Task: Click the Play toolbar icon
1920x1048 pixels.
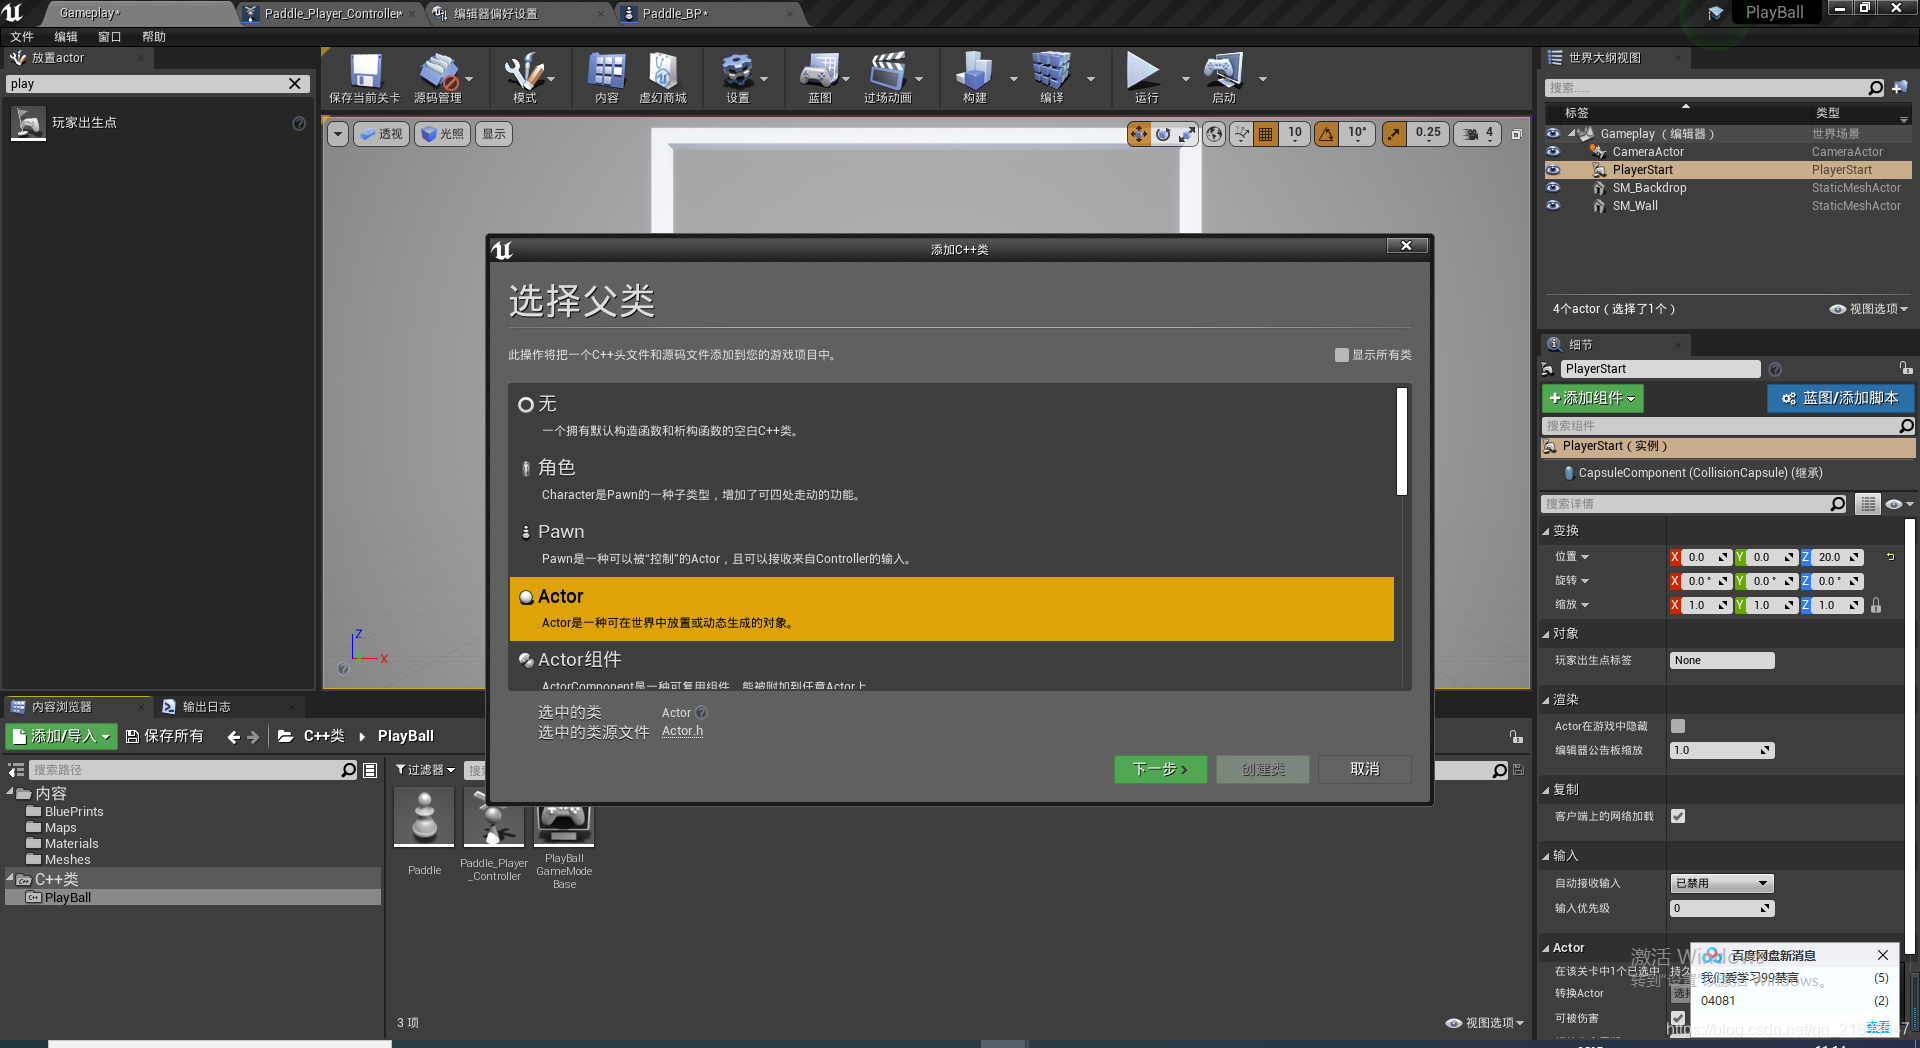Action: pyautogui.click(x=1143, y=73)
